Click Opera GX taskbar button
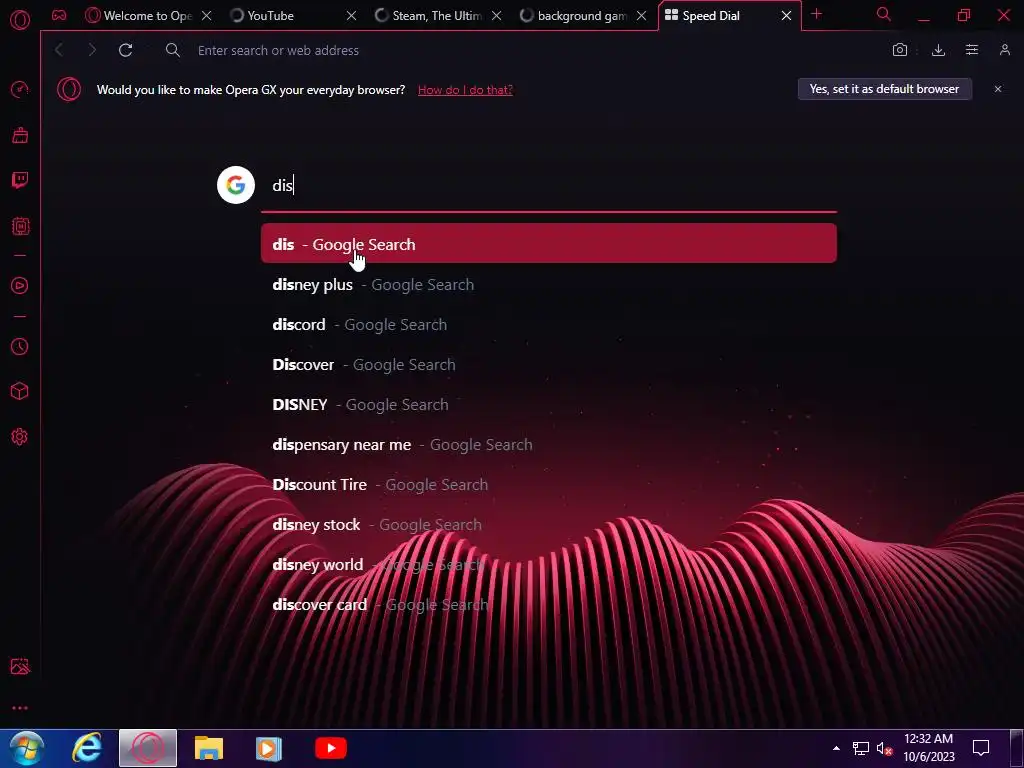This screenshot has width=1024, height=768. click(x=148, y=748)
